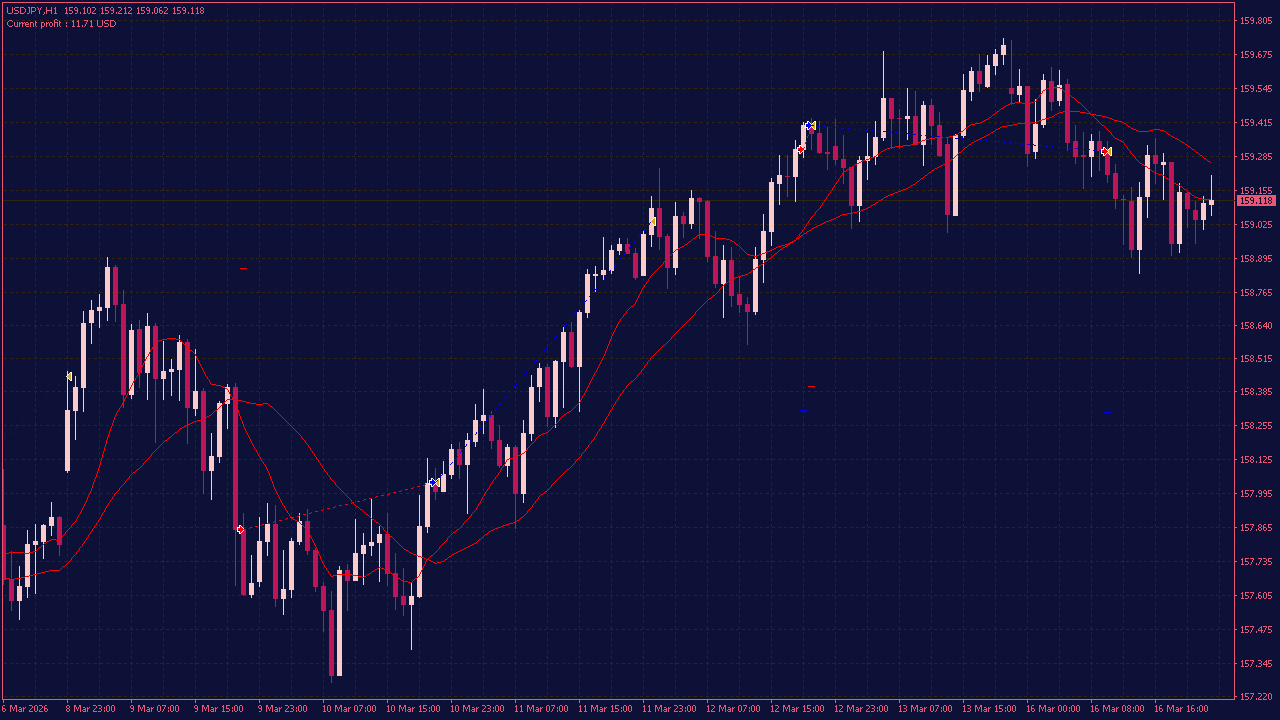The width and height of the screenshot is (1280, 720).
Task: Pick the 10 Mar 23:00 time label
Action: tap(477, 709)
